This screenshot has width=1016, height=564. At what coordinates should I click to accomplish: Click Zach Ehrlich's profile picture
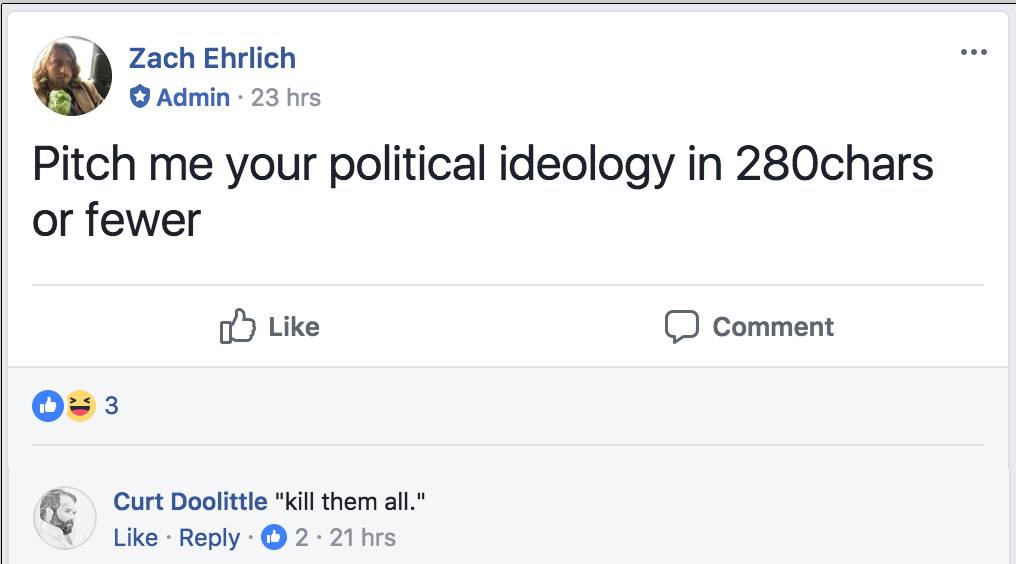tap(72, 76)
